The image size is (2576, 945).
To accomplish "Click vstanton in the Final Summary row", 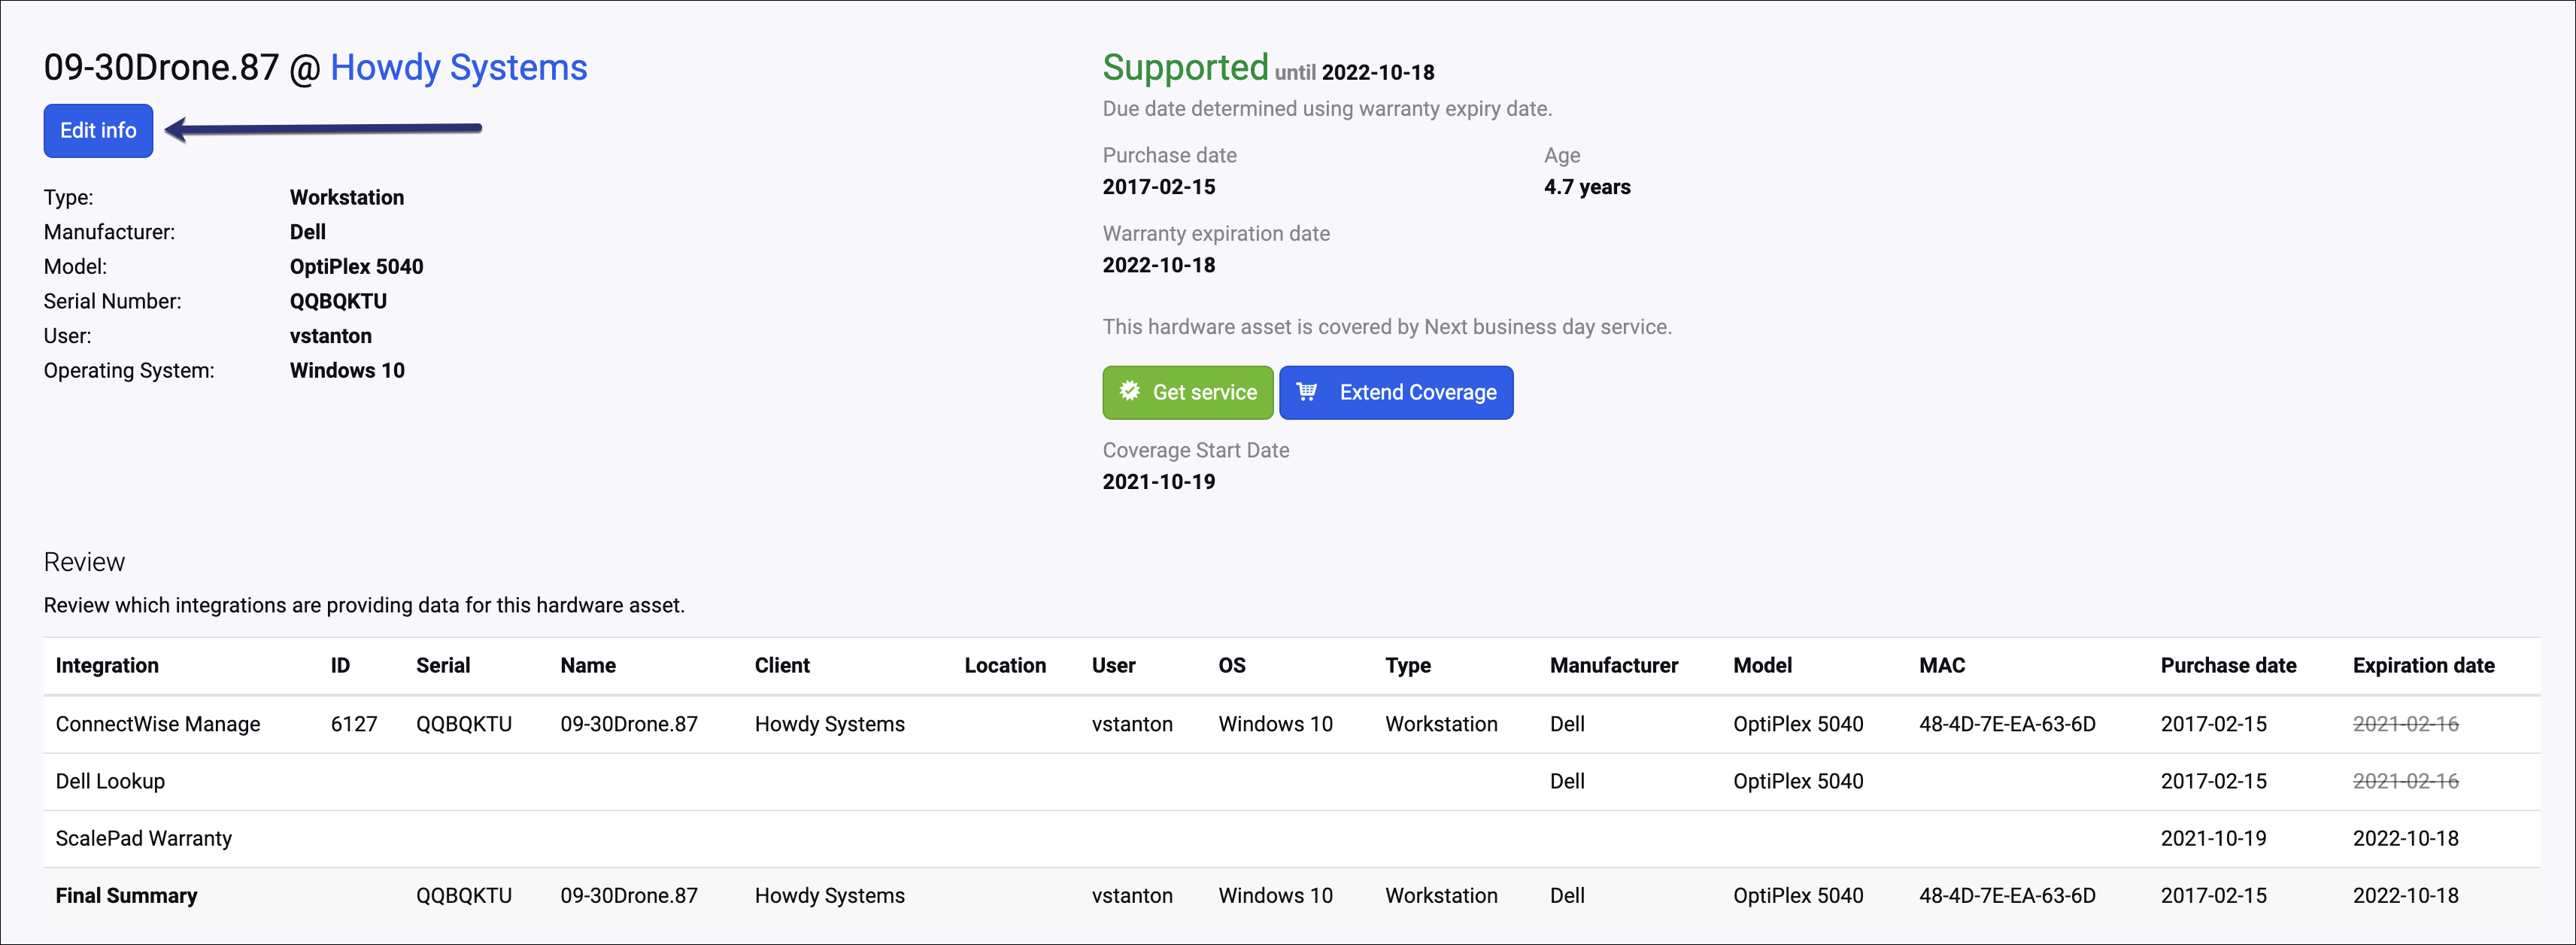I will coord(1132,895).
